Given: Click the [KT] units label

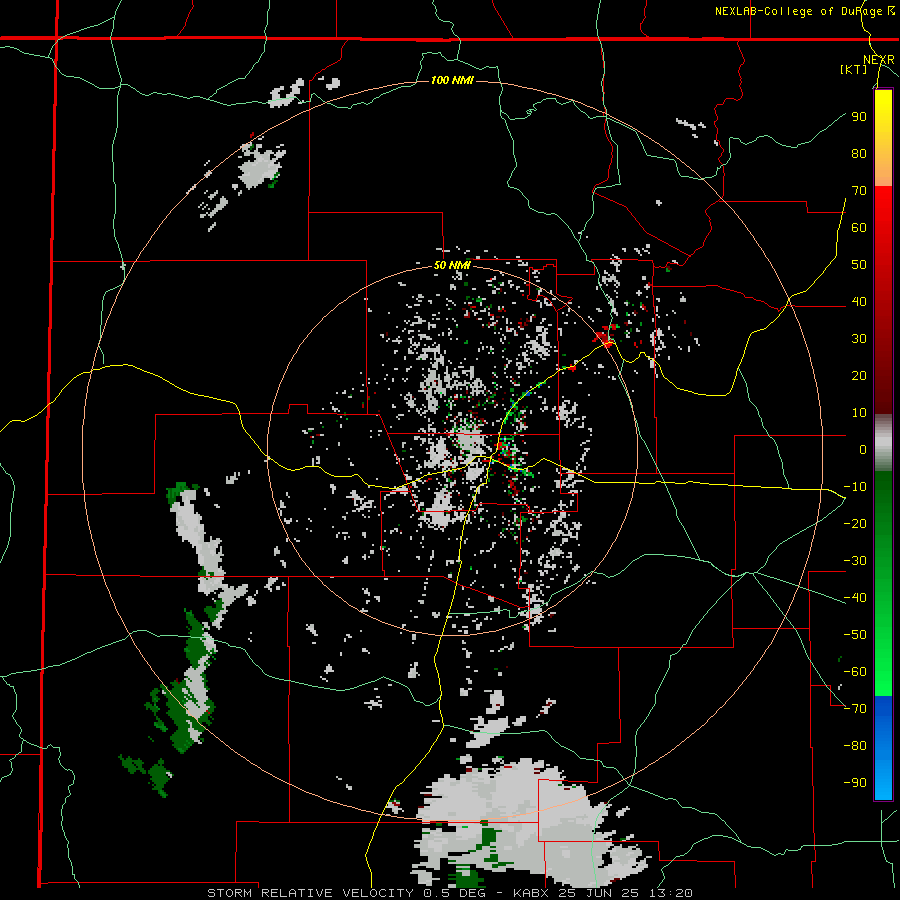Looking at the screenshot, I should pos(853,69).
